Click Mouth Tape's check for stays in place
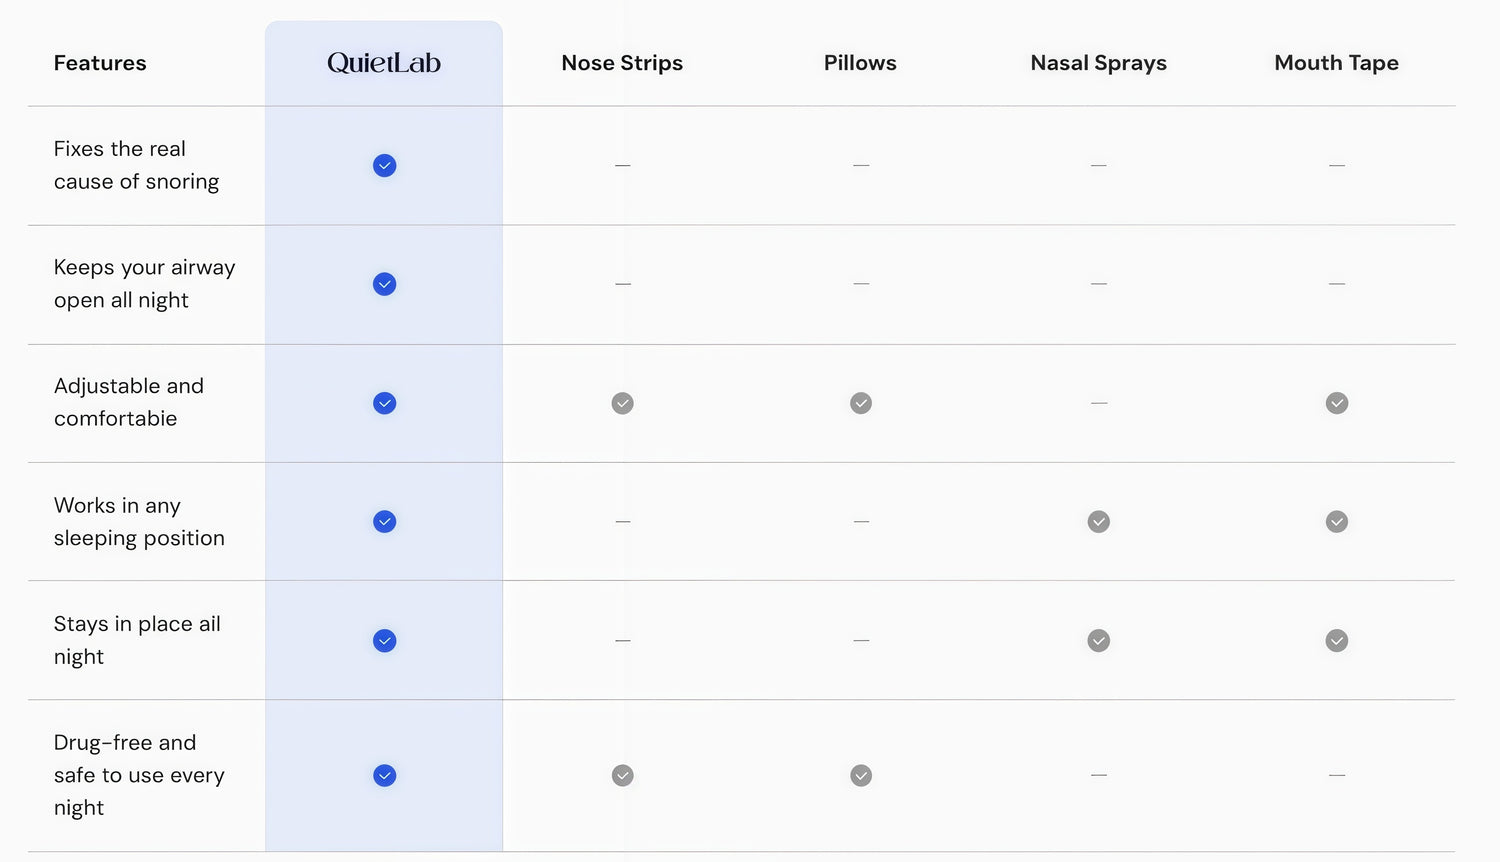This screenshot has width=1500, height=862. (x=1336, y=641)
